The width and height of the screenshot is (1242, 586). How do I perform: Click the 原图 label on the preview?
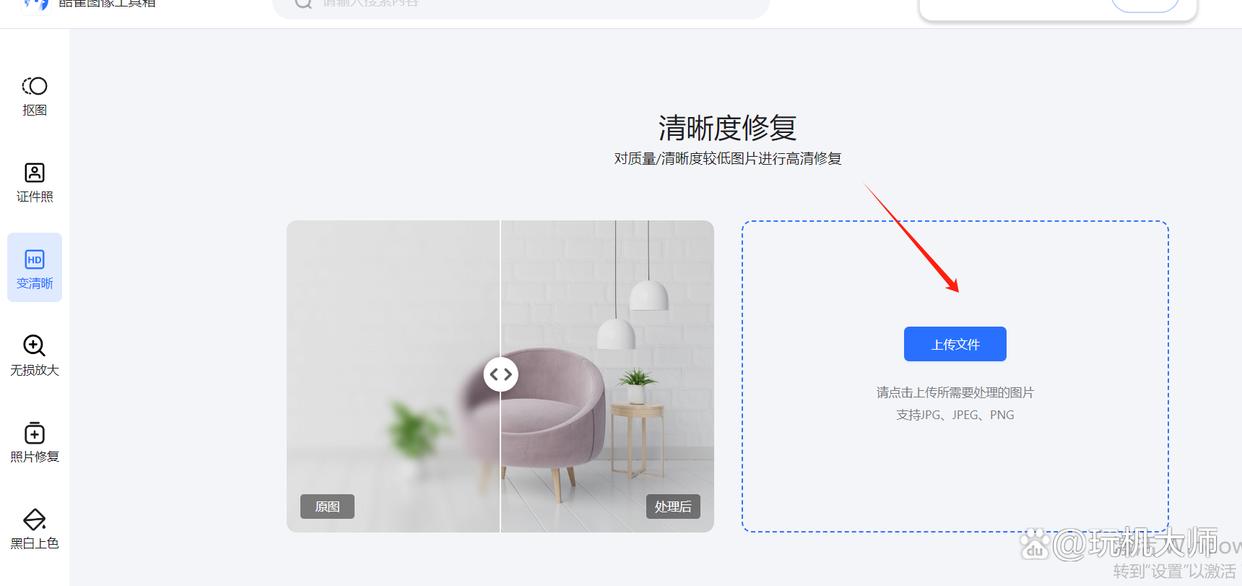[327, 506]
